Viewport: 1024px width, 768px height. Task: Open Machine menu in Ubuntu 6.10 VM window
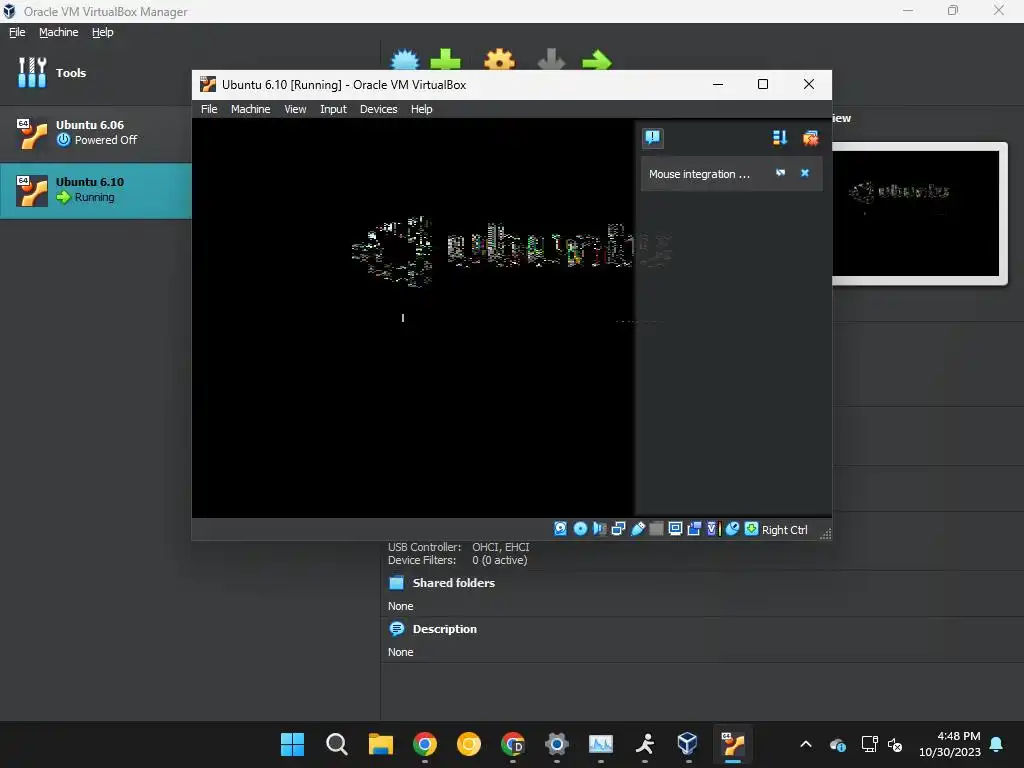coord(250,109)
